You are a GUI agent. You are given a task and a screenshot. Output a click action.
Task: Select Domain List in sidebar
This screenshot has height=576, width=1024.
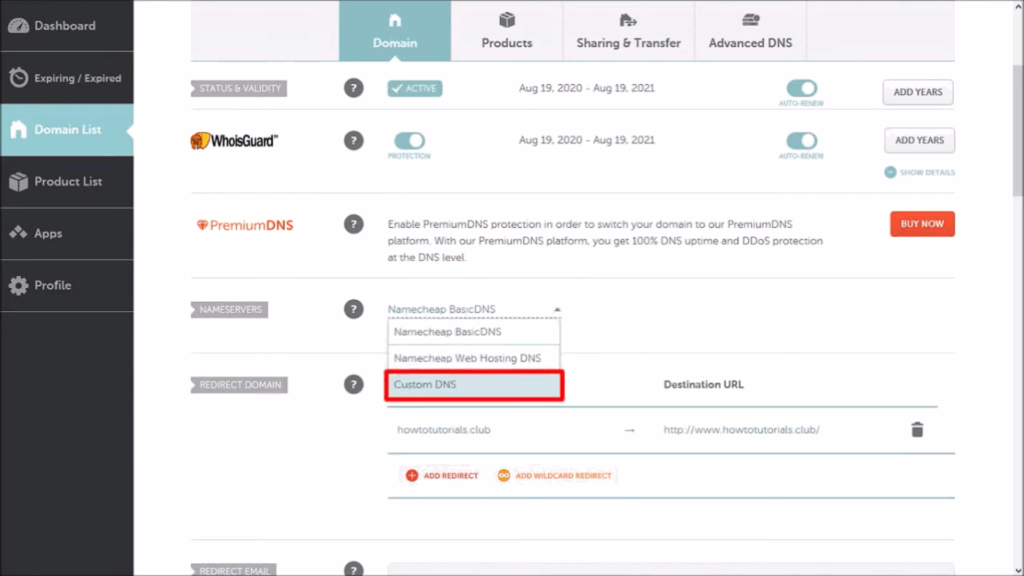click(67, 129)
